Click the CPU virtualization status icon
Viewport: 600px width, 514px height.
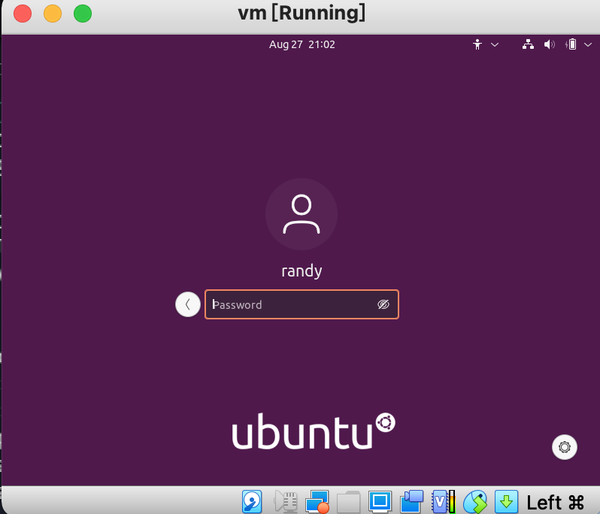click(443, 501)
